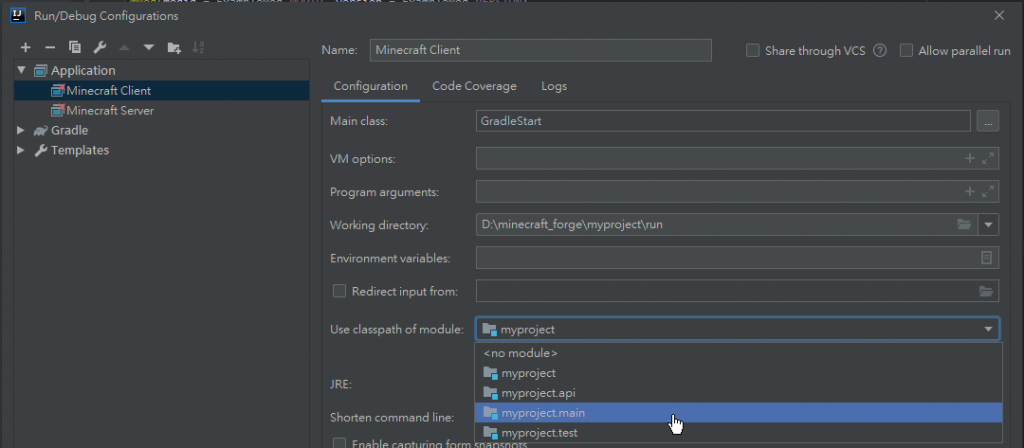The height and width of the screenshot is (448, 1024).
Task: Add a new run configuration
Action: [25, 47]
